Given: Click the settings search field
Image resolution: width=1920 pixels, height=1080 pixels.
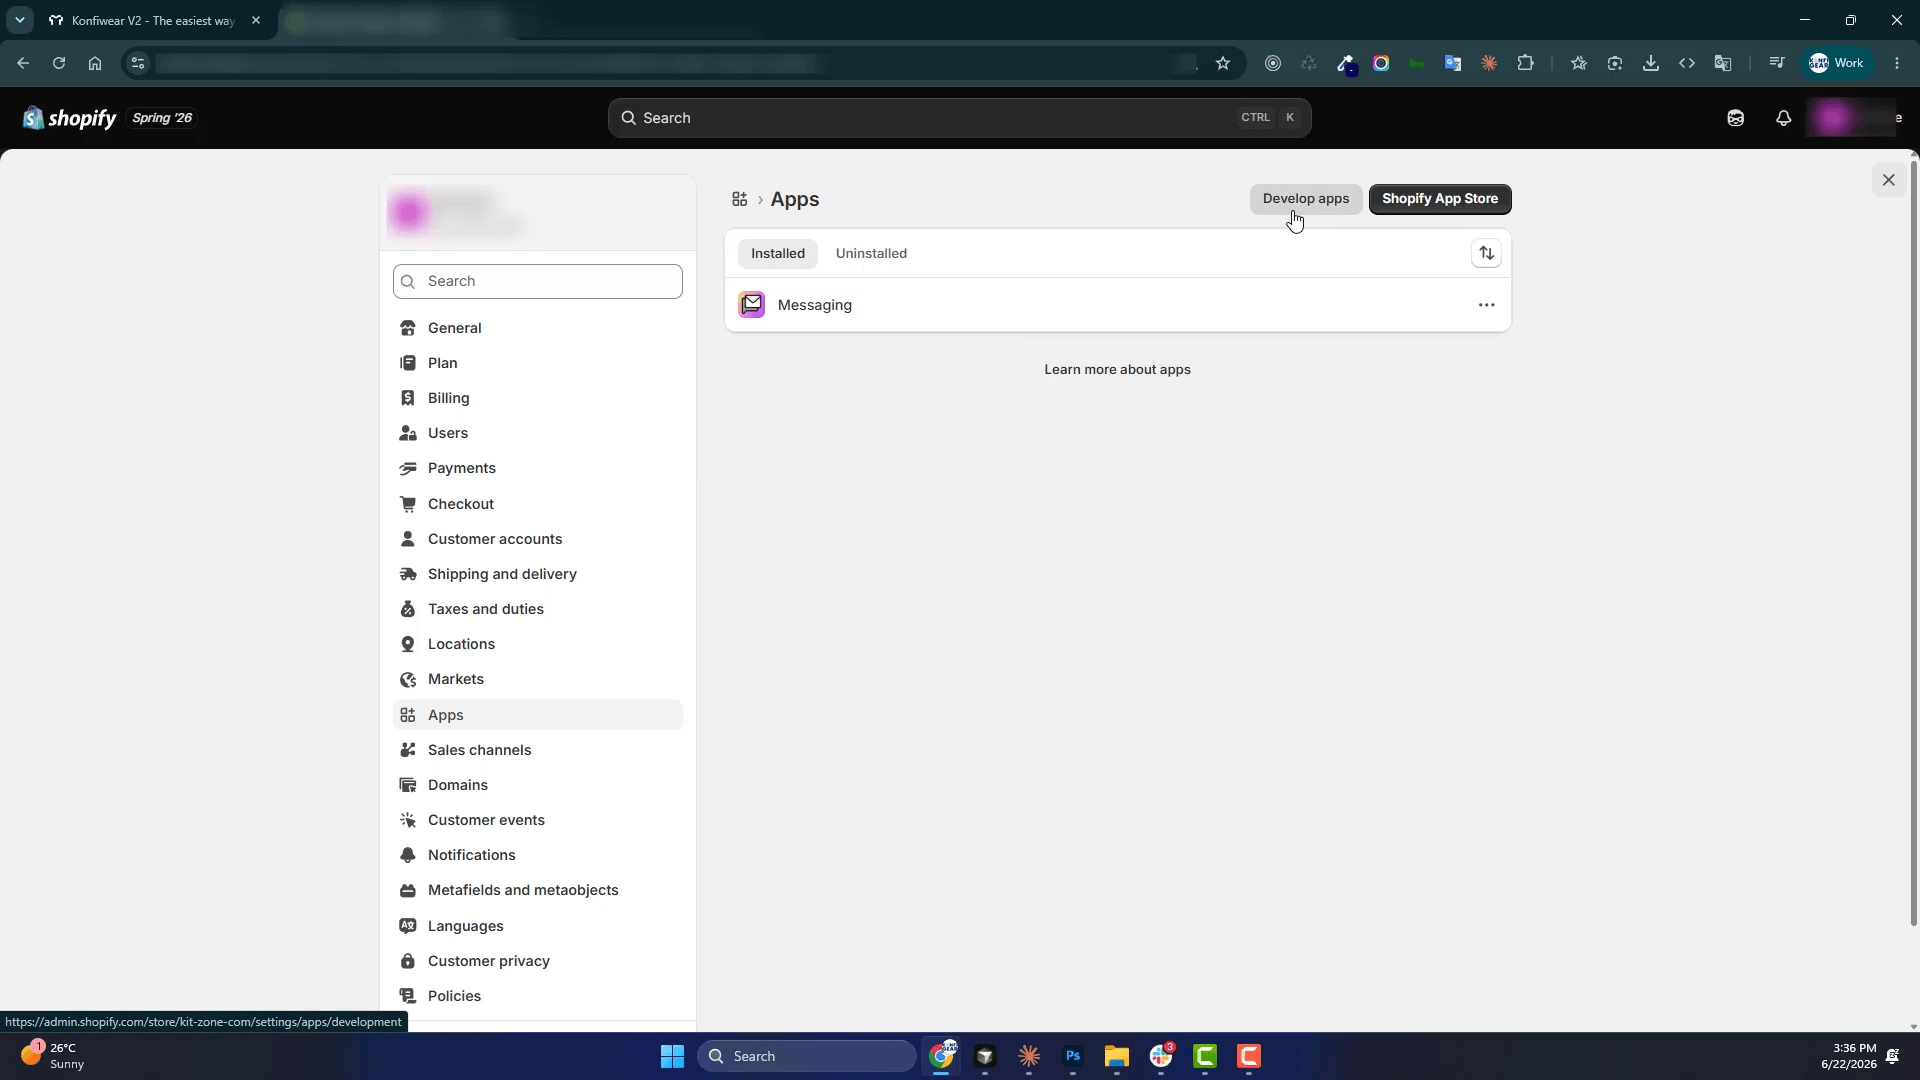Looking at the screenshot, I should [538, 282].
